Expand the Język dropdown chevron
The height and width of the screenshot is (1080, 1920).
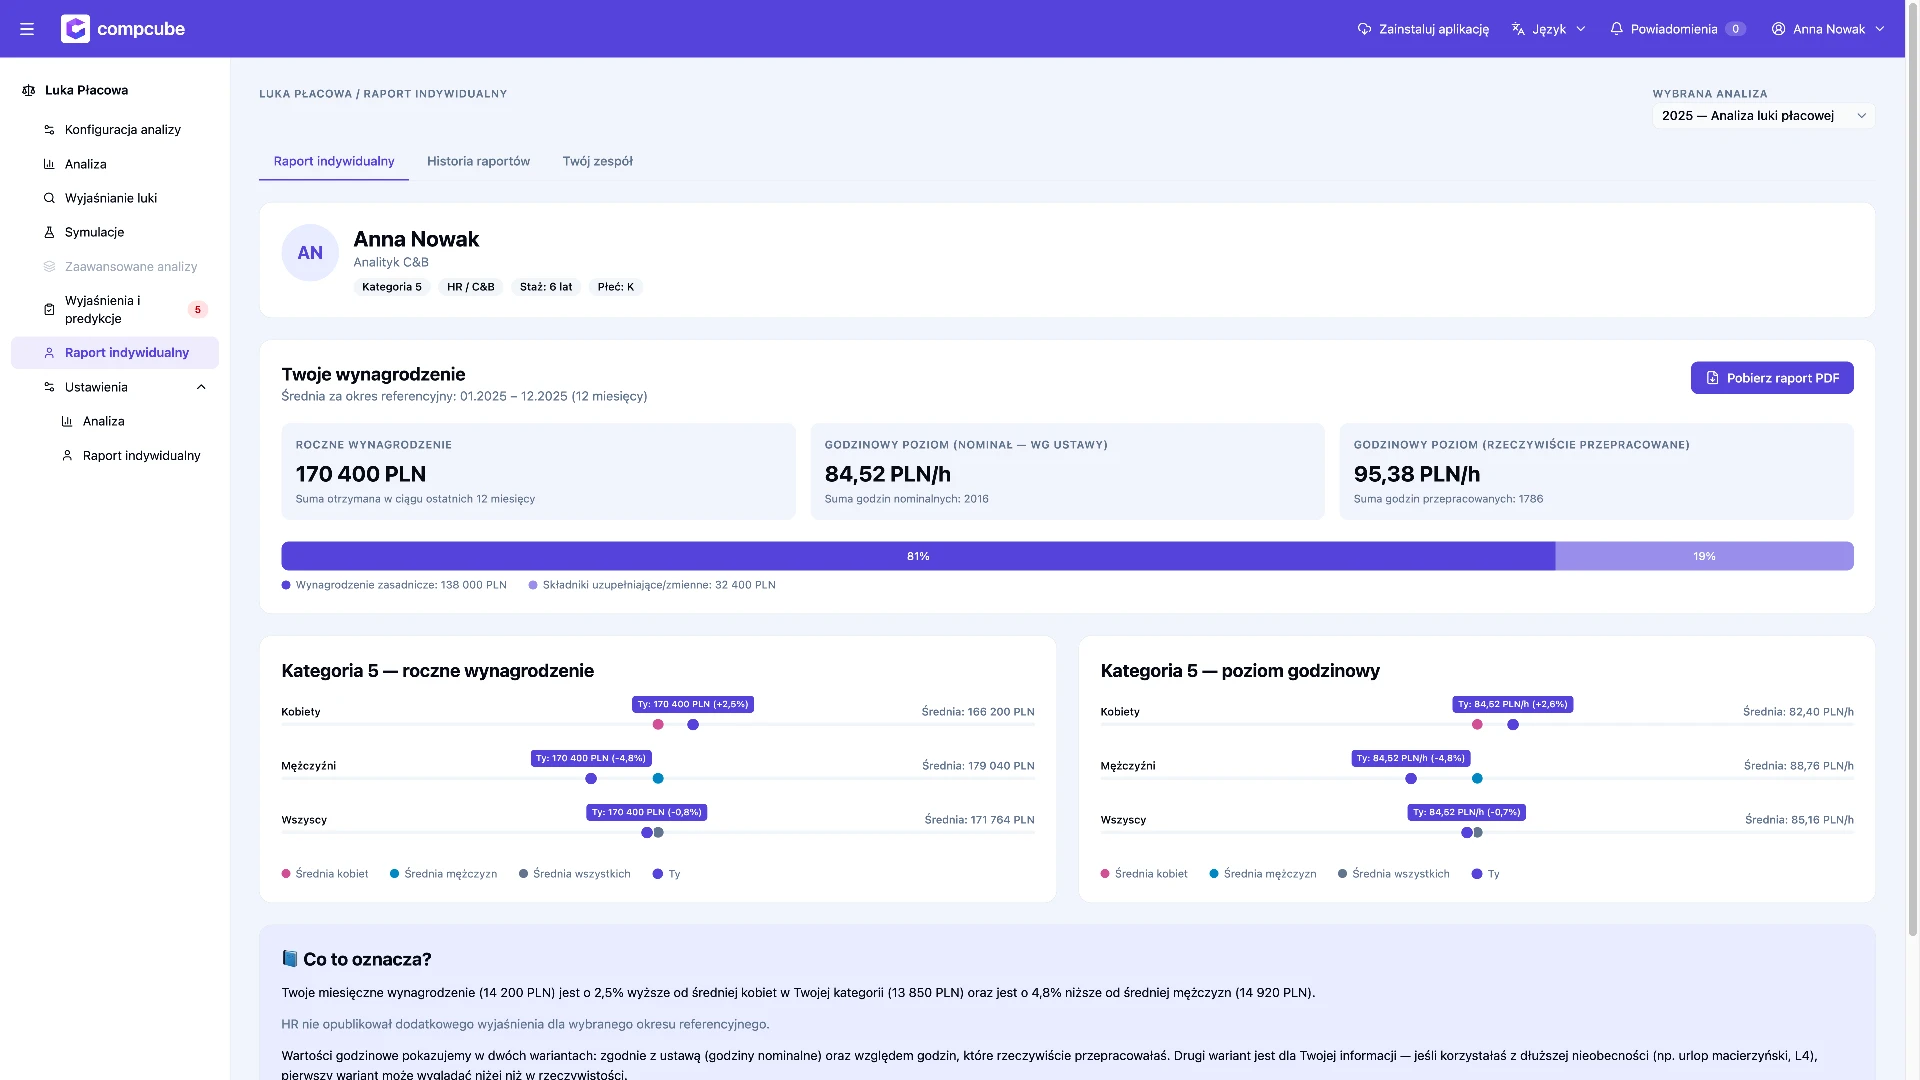coord(1581,29)
